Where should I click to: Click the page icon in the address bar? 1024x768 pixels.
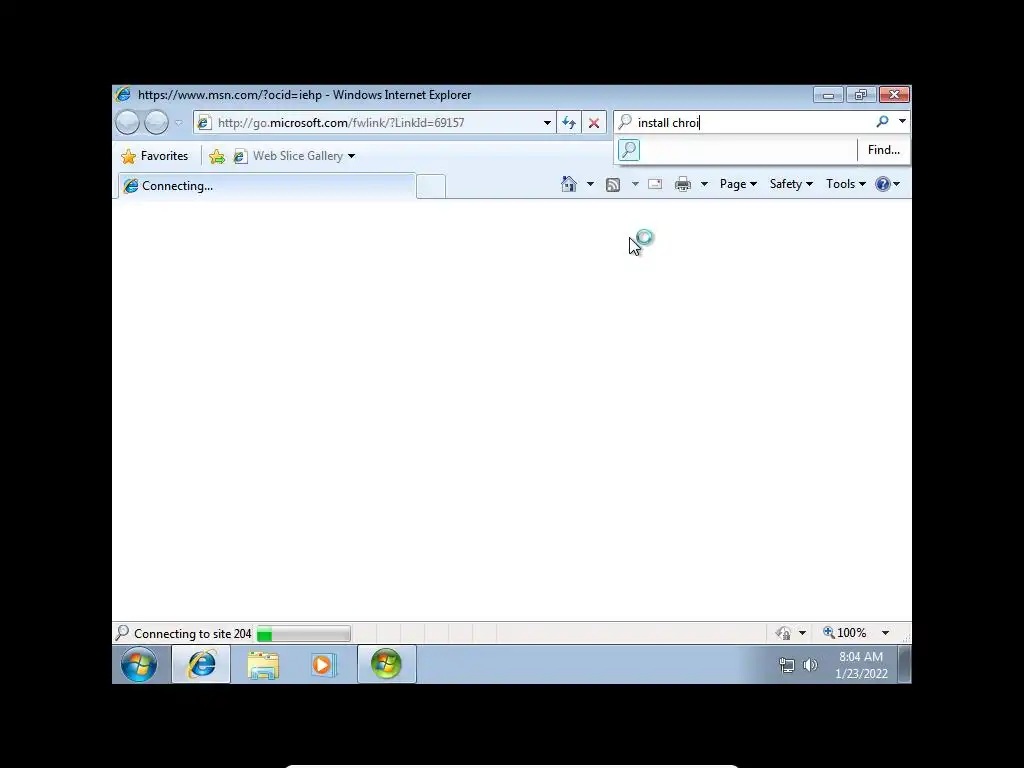[204, 123]
